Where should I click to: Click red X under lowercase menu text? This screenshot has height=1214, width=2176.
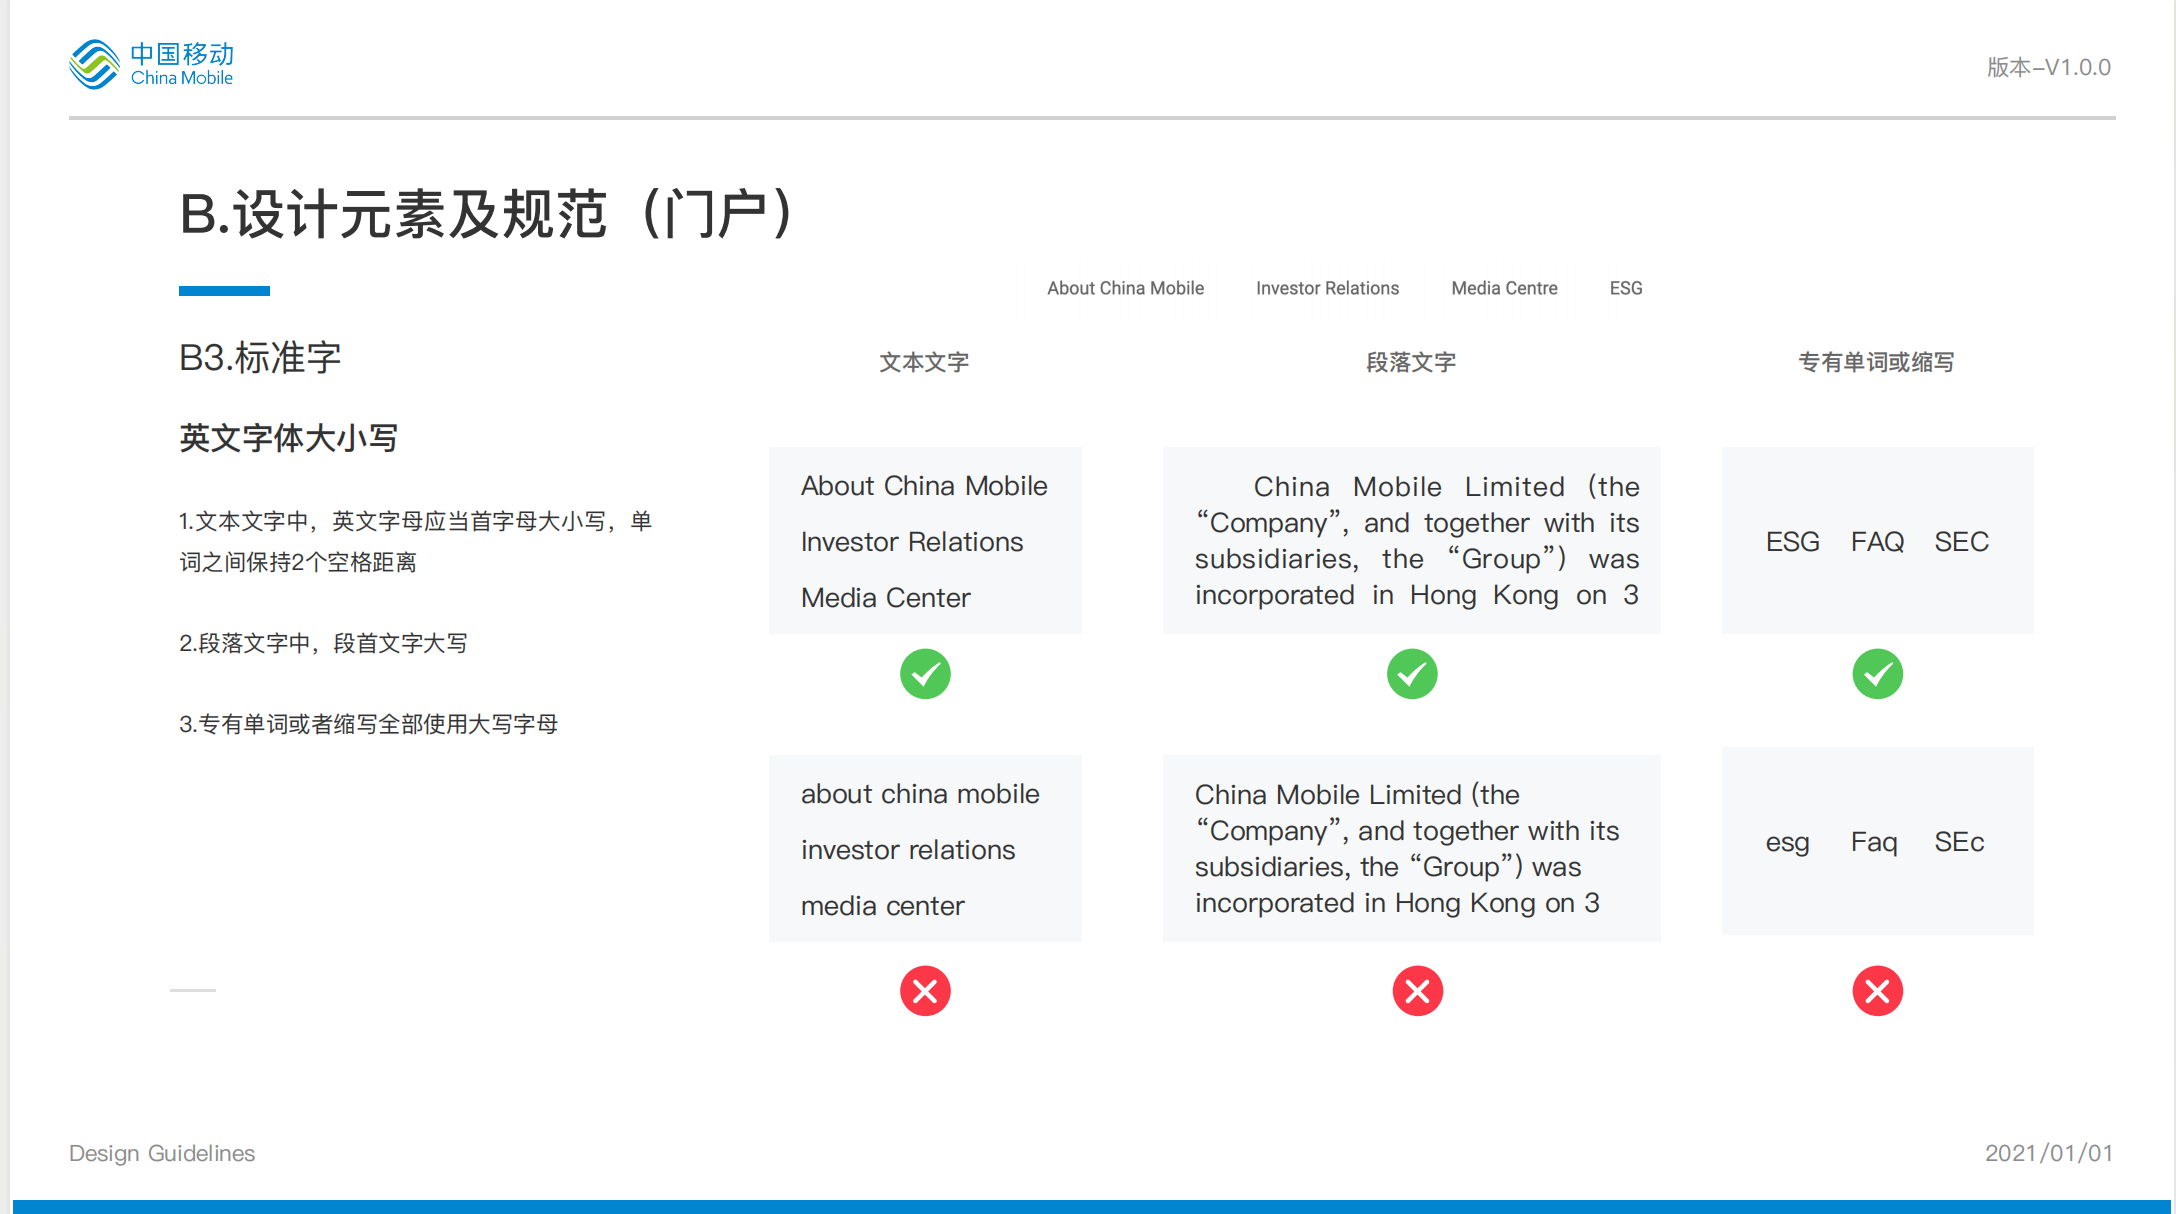[x=925, y=991]
